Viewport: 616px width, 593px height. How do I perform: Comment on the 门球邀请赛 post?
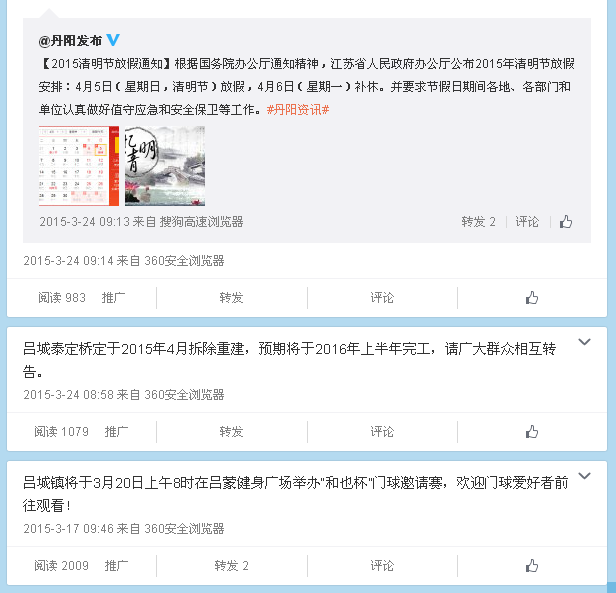tap(382, 566)
